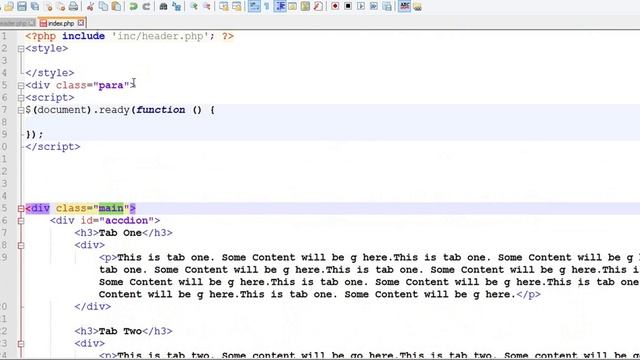This screenshot has width=640, height=360.
Task: Click the opening <style> tag
Action: click(x=47, y=48)
